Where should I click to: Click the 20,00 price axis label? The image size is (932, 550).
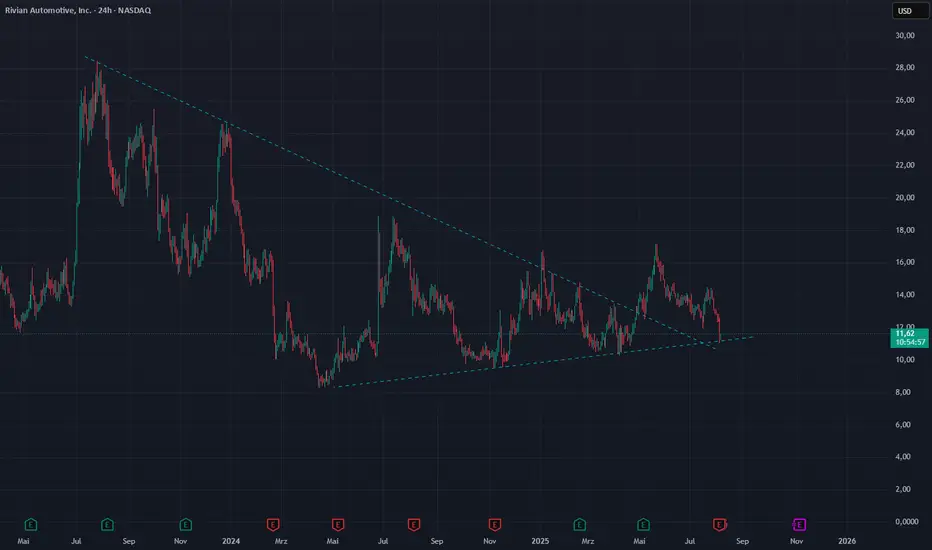905,198
